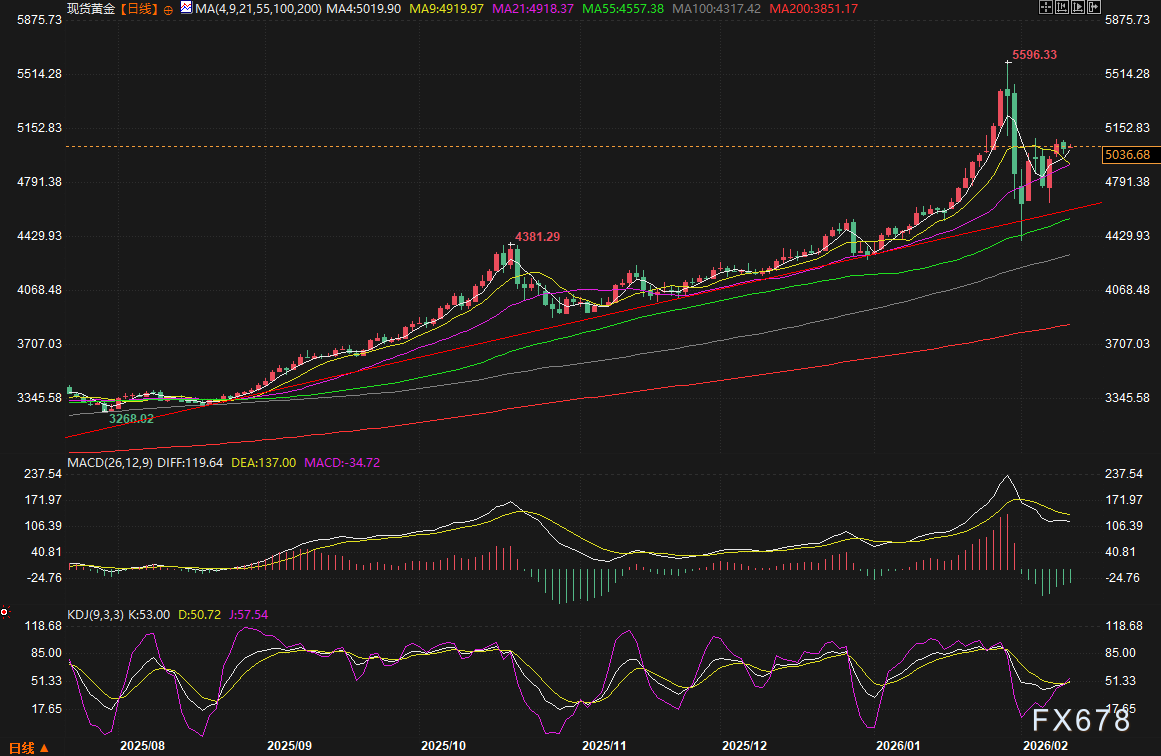This screenshot has width=1161, height=756.
Task: Select the red MA200:3851.17 legend entry
Action: (812, 9)
